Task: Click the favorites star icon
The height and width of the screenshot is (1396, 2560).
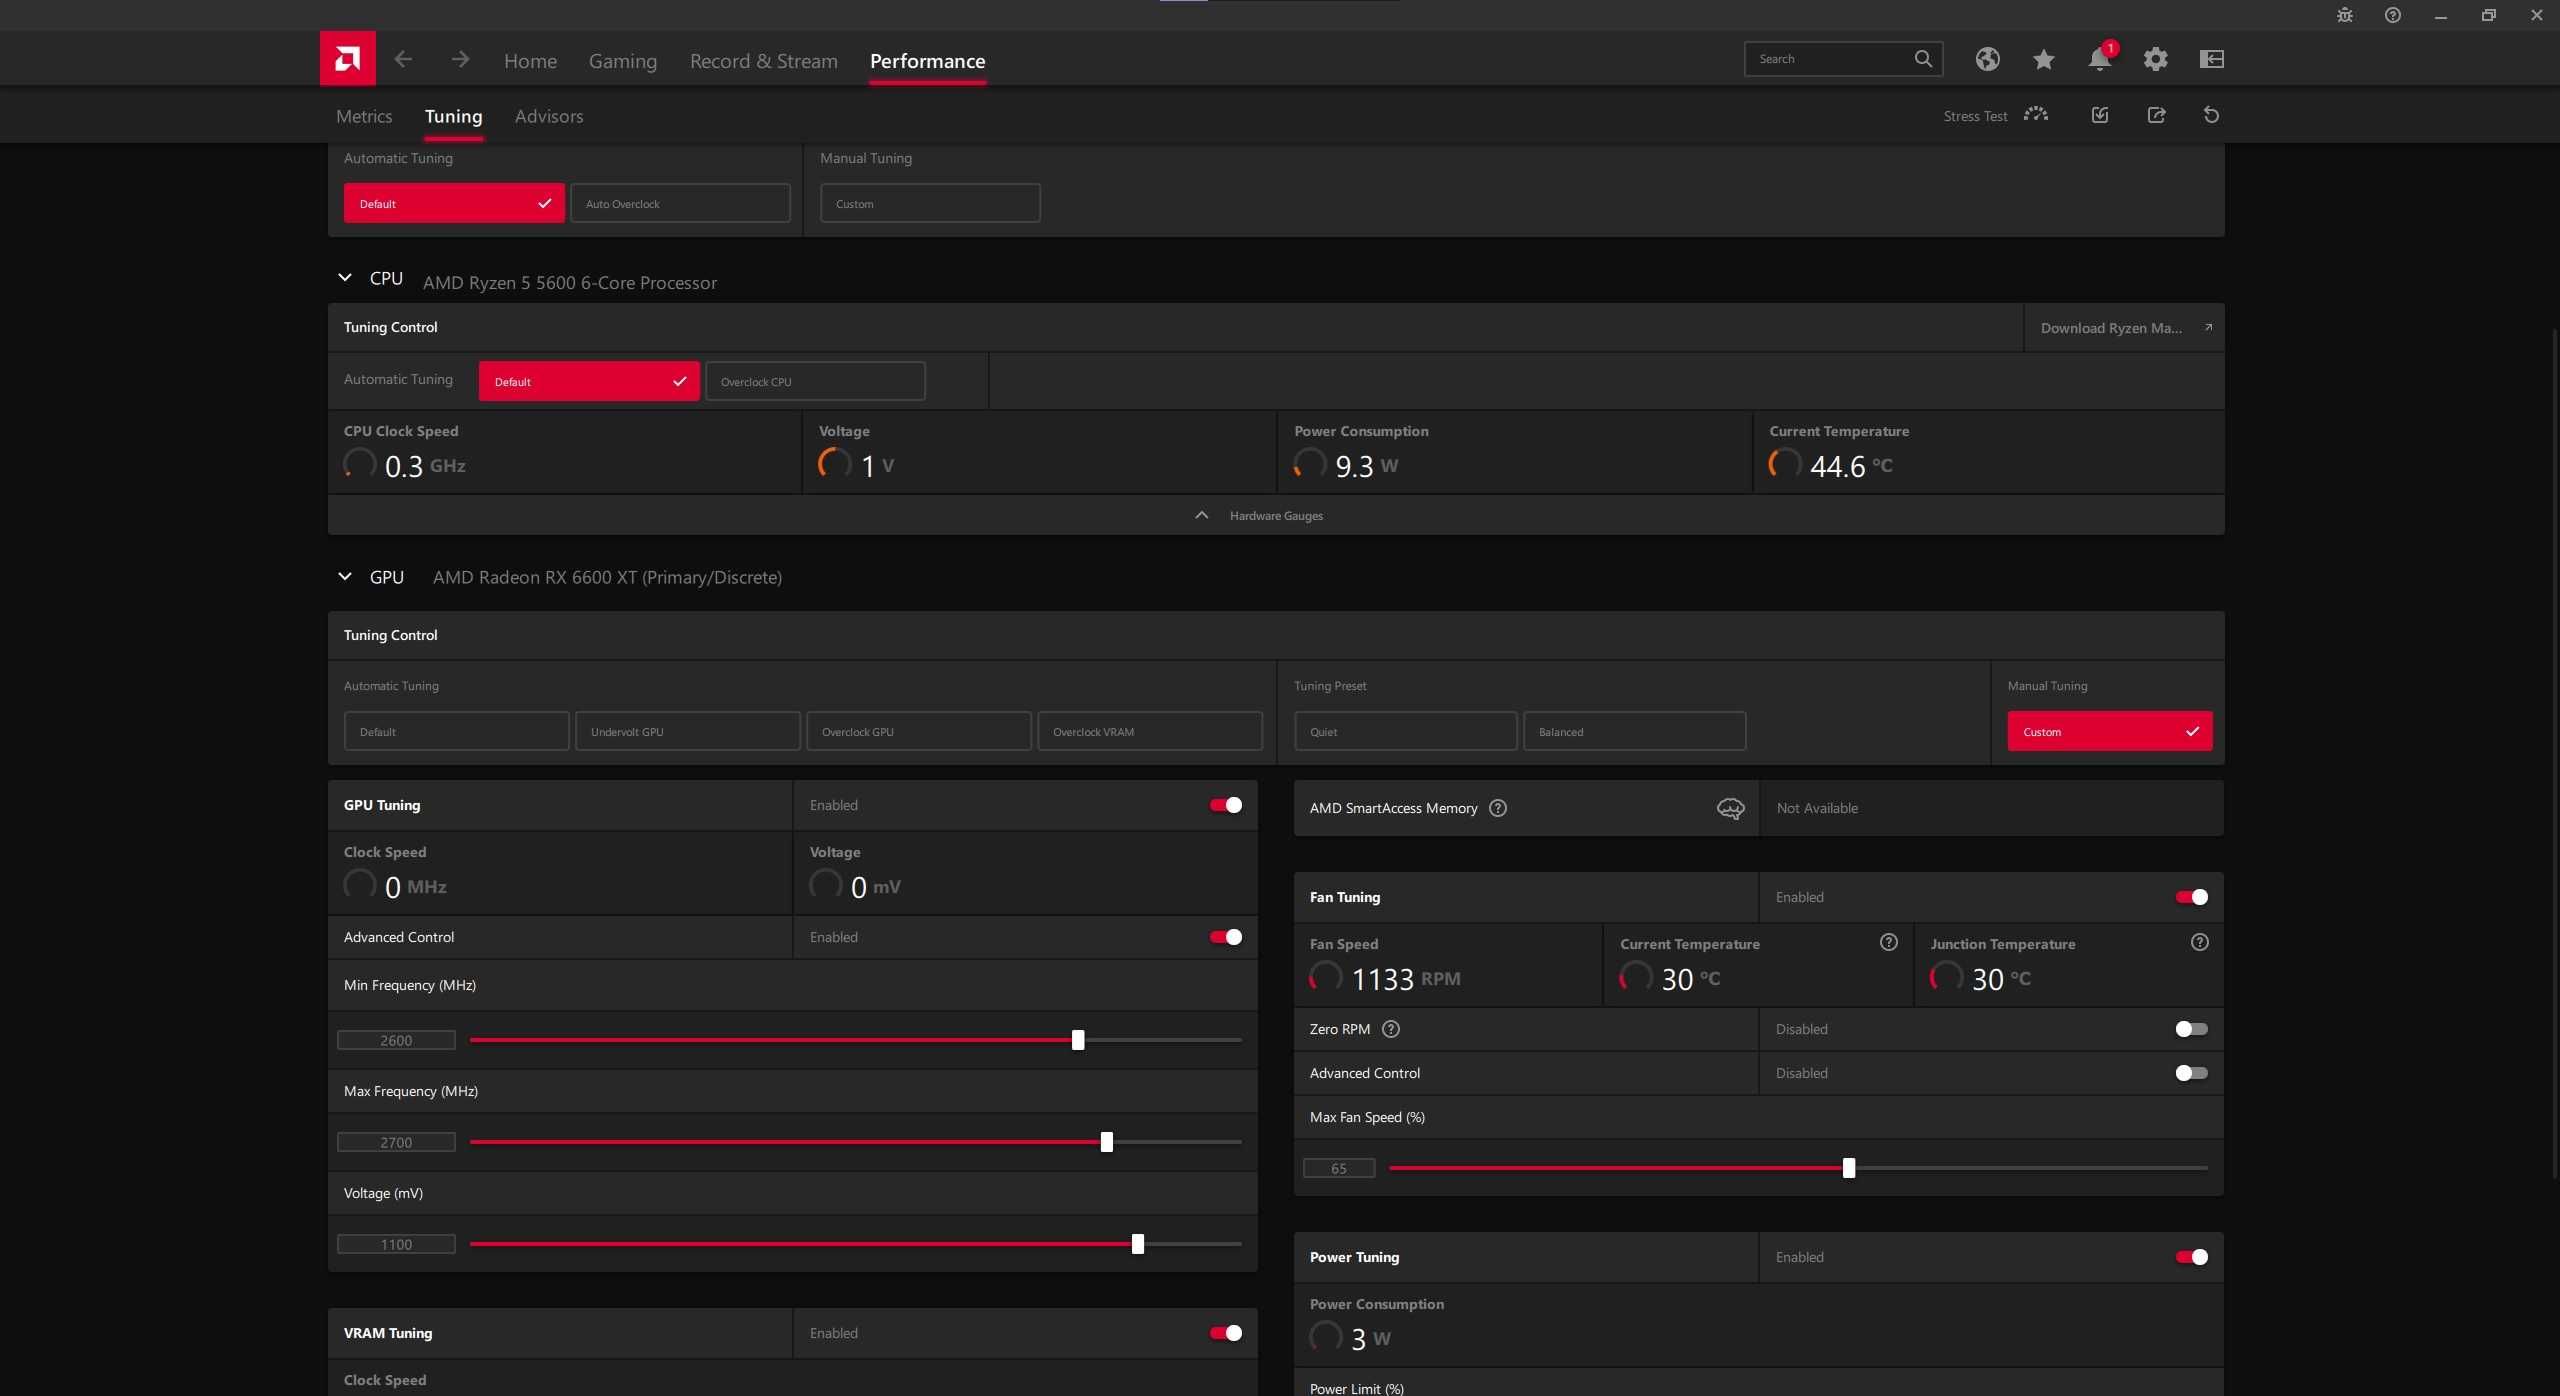Action: click(x=2042, y=58)
